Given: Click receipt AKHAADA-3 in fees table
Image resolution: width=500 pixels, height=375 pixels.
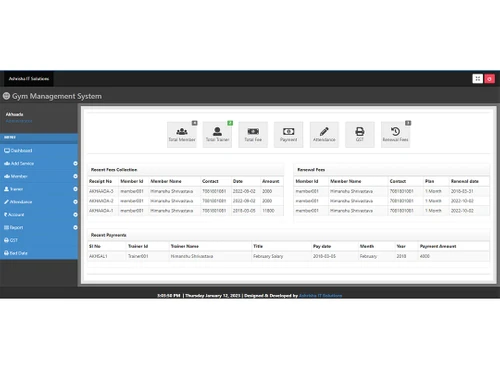Looking at the screenshot, I should coord(101,191).
